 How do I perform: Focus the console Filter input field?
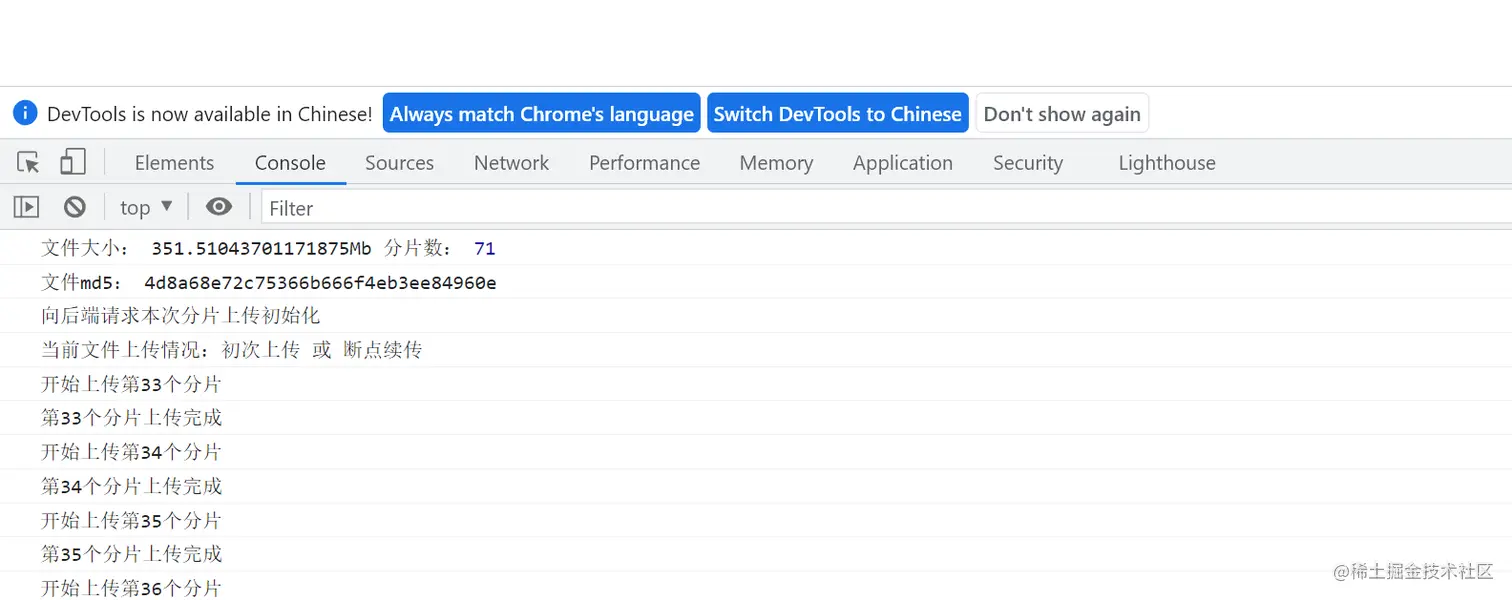click(880, 208)
